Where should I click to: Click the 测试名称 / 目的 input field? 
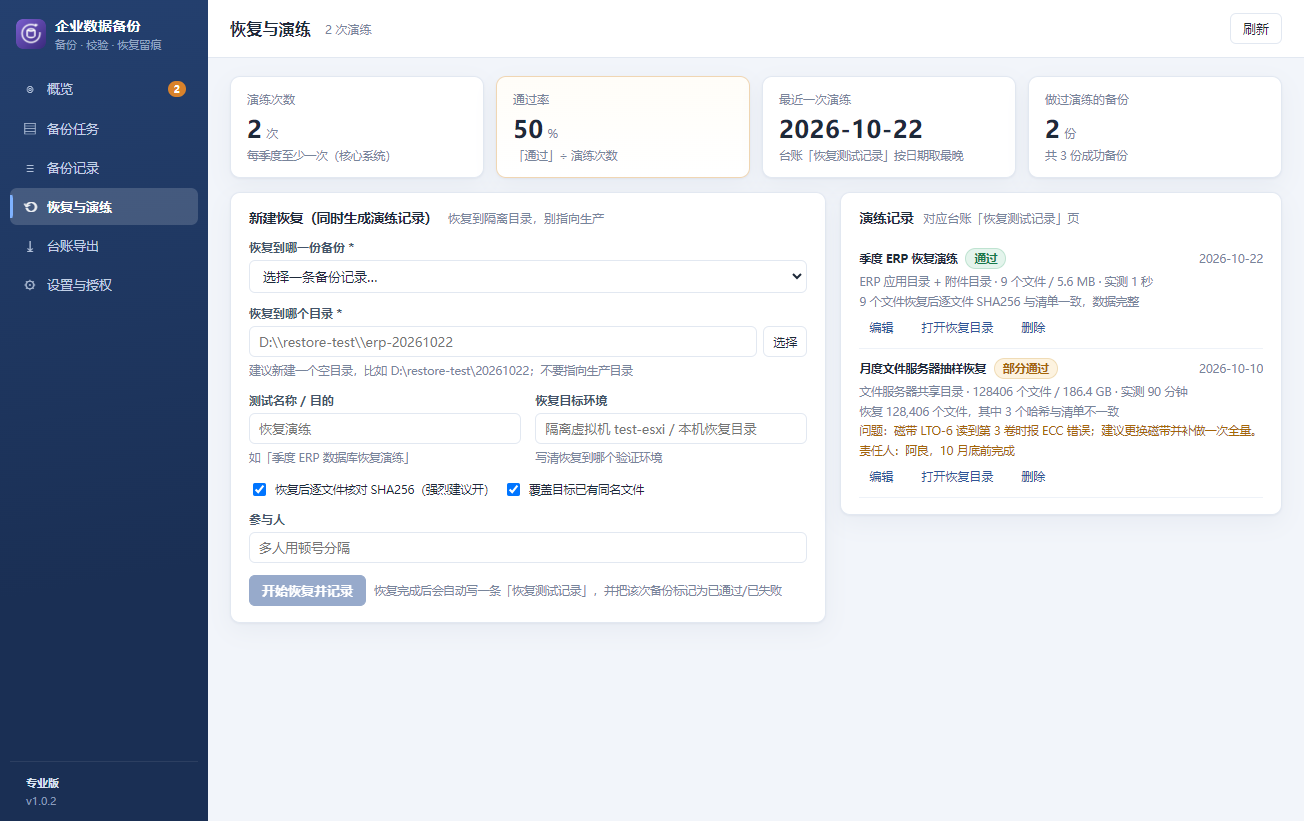pyautogui.click(x=385, y=429)
